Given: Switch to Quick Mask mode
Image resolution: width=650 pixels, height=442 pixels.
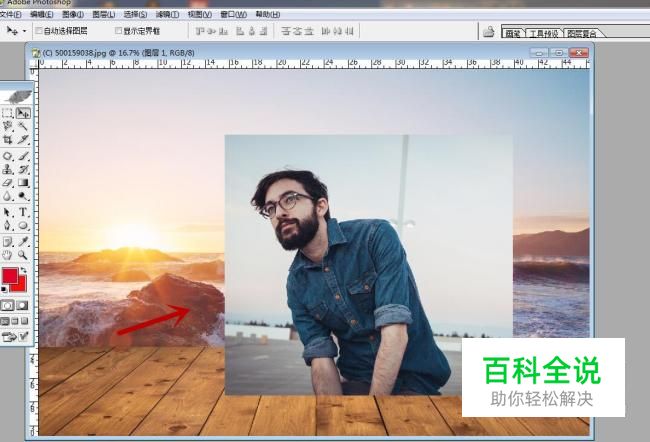Looking at the screenshot, I should [23, 306].
